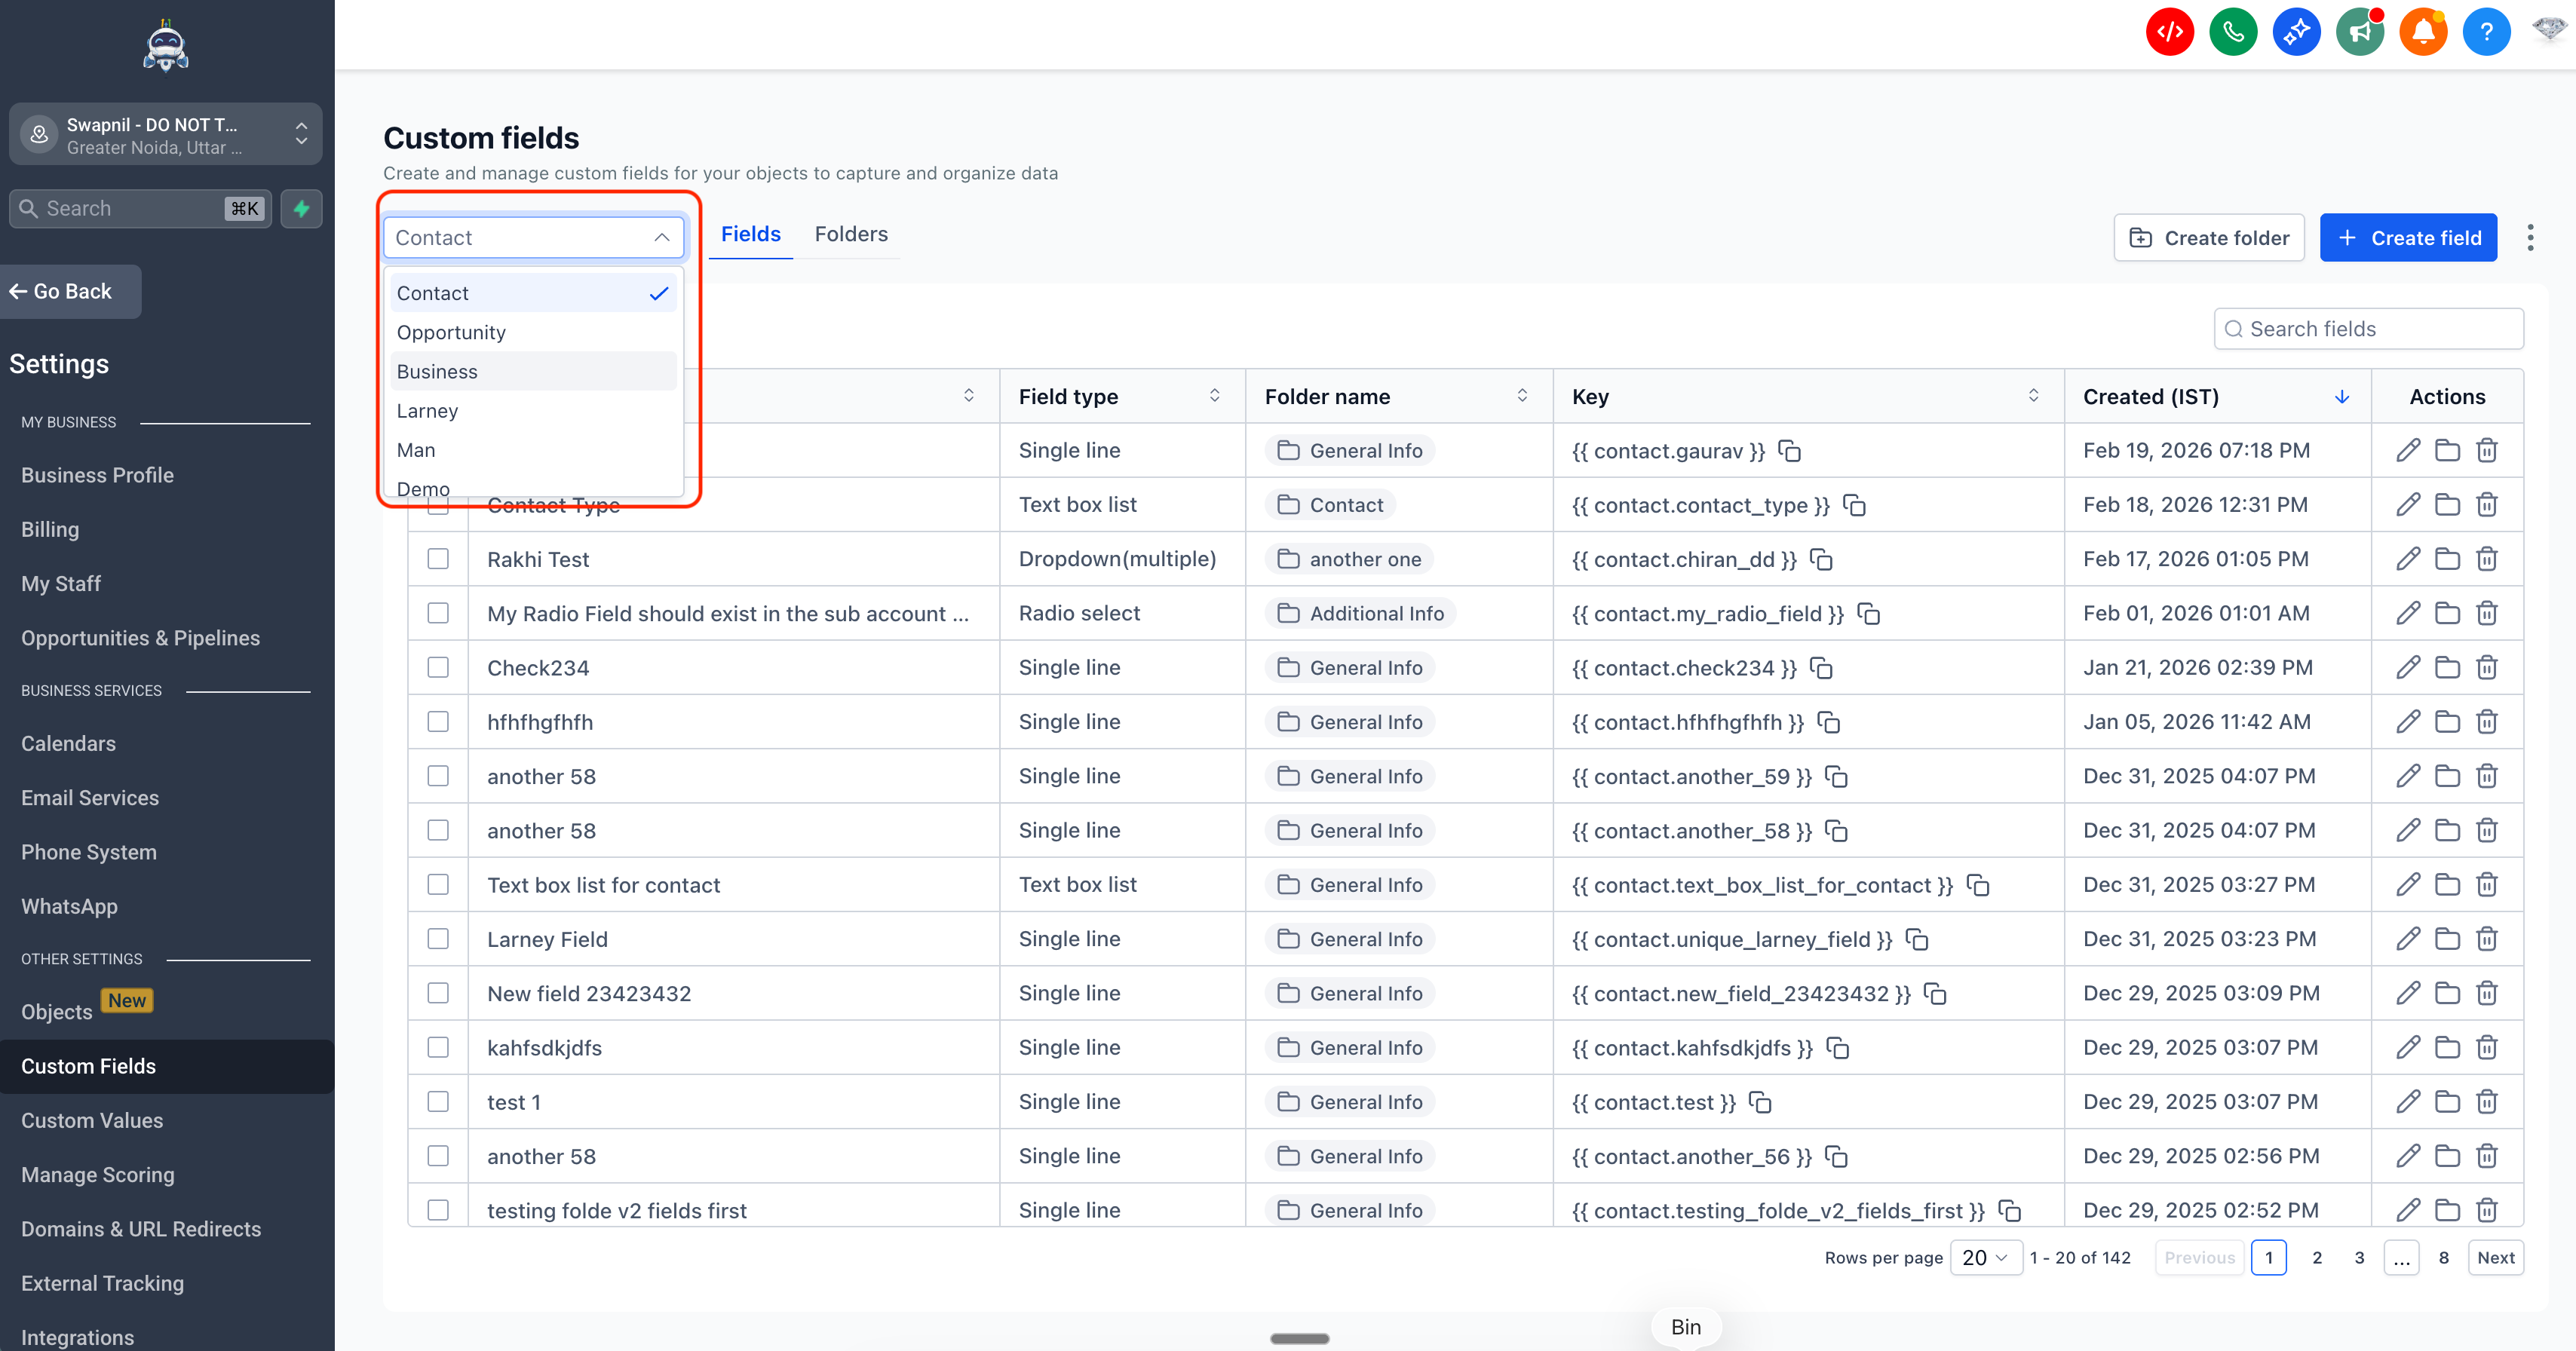Open Custom Values in the sidebar
The width and height of the screenshot is (2576, 1351).
tap(92, 1120)
